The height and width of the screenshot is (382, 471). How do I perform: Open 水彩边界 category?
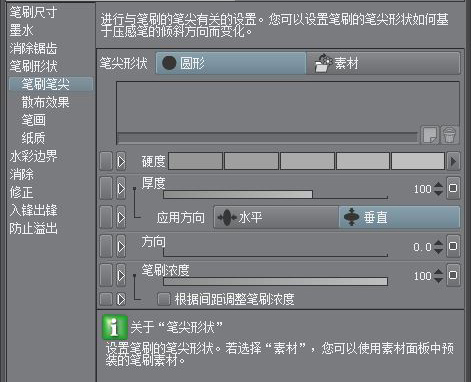[x=33, y=156]
